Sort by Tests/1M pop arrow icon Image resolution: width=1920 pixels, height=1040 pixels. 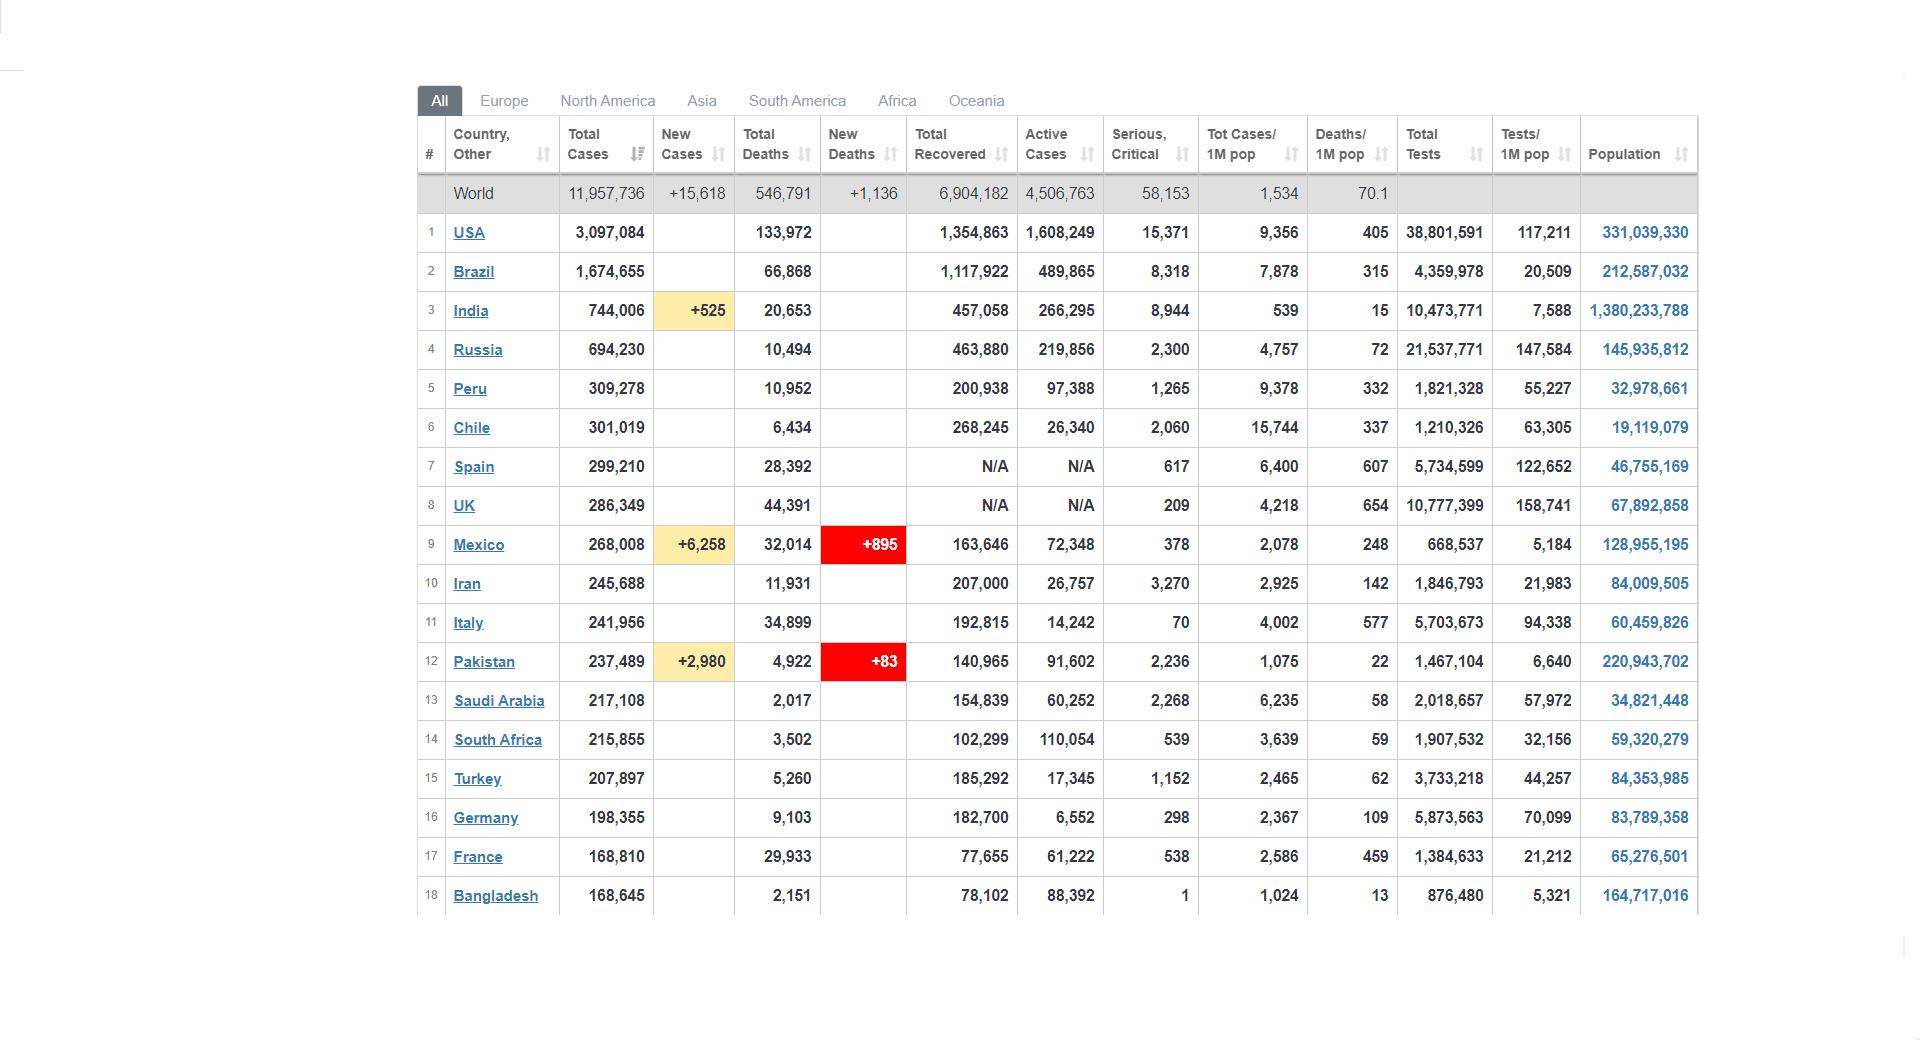[1564, 154]
